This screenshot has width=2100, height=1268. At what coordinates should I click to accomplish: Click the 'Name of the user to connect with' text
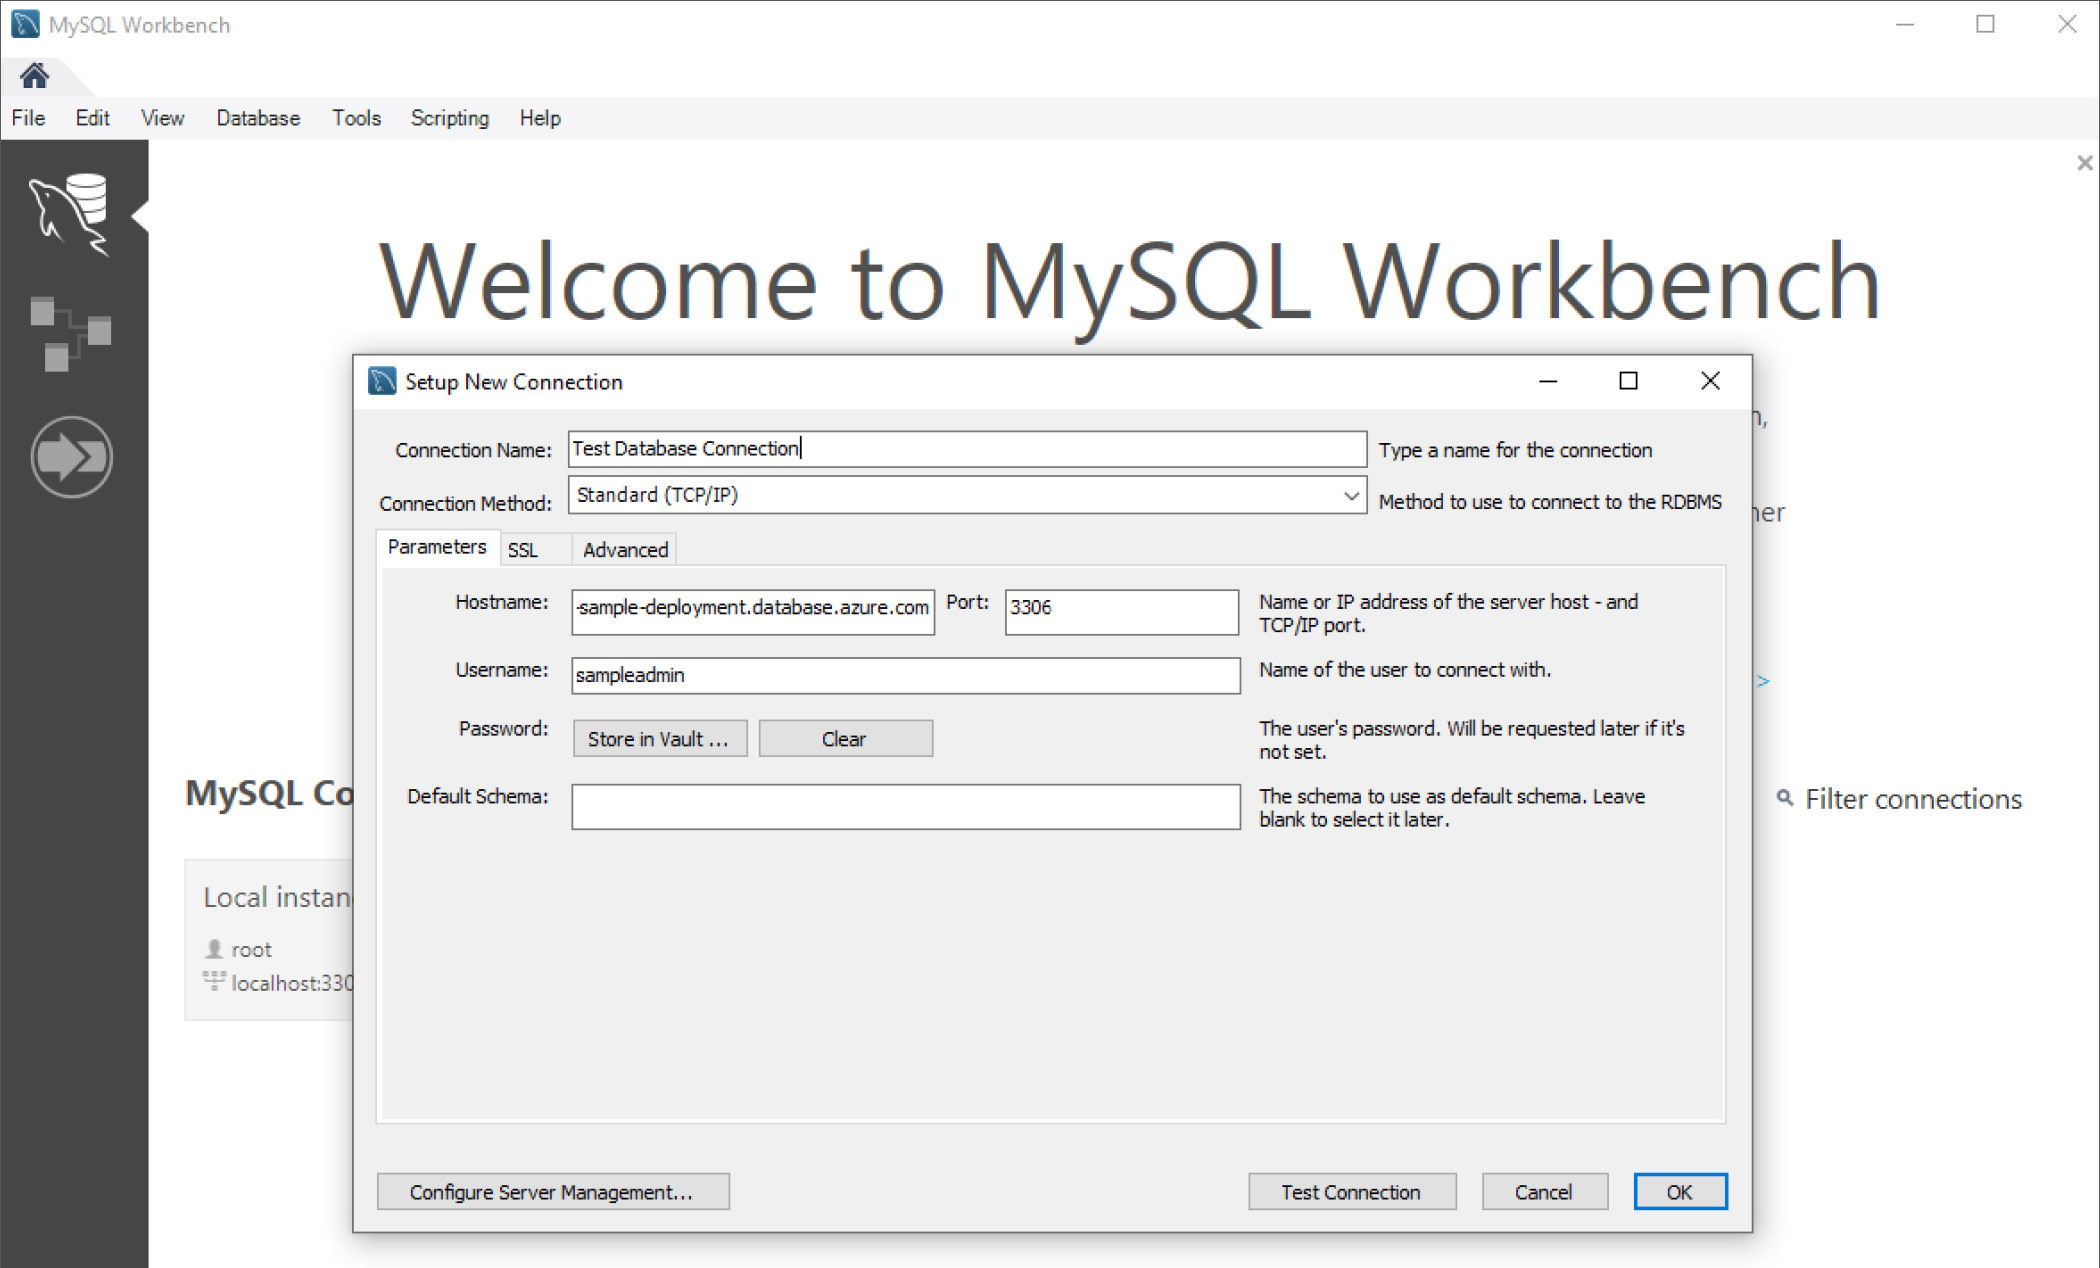click(1405, 670)
